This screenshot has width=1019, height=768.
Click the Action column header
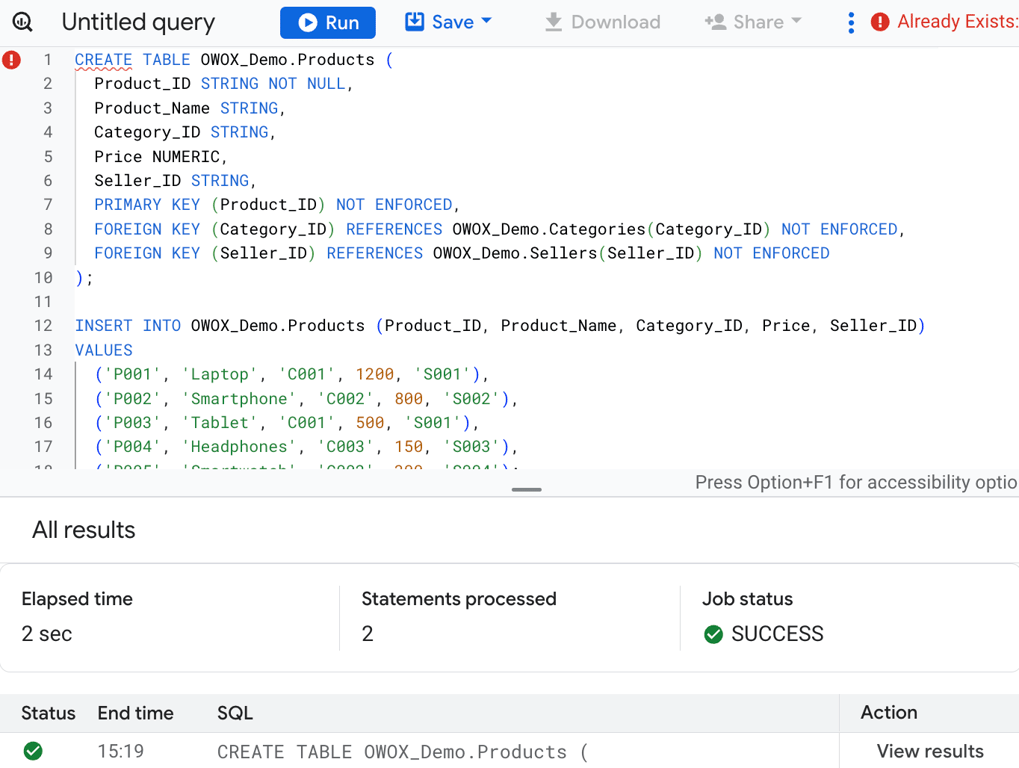click(x=888, y=712)
